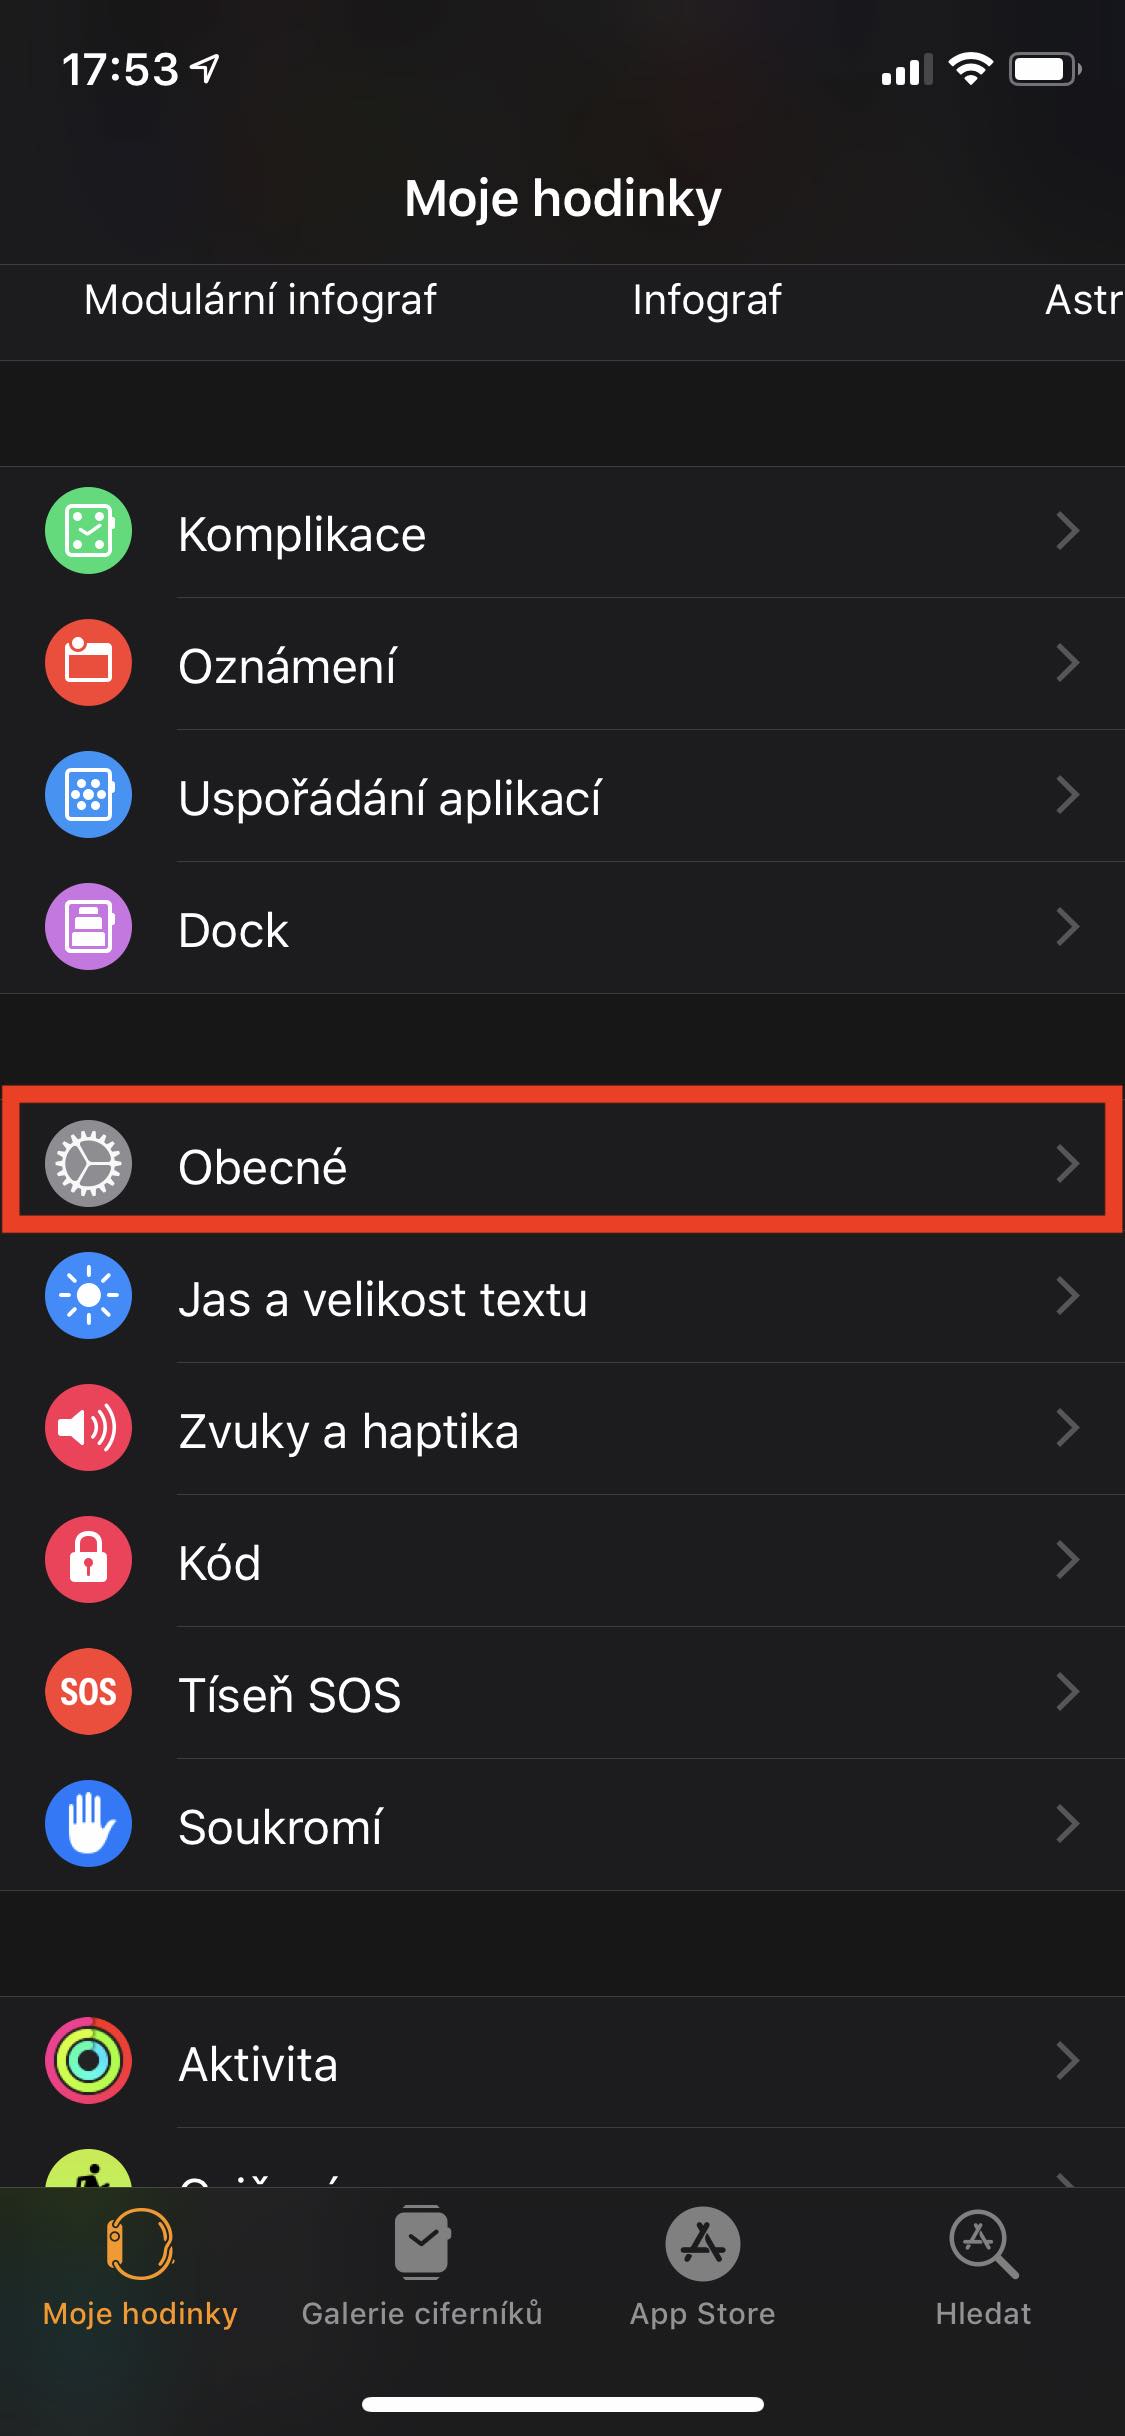Screen dimensions: 1125x2436
Task: Tap the purple Dock icon
Action: [x=88, y=927]
